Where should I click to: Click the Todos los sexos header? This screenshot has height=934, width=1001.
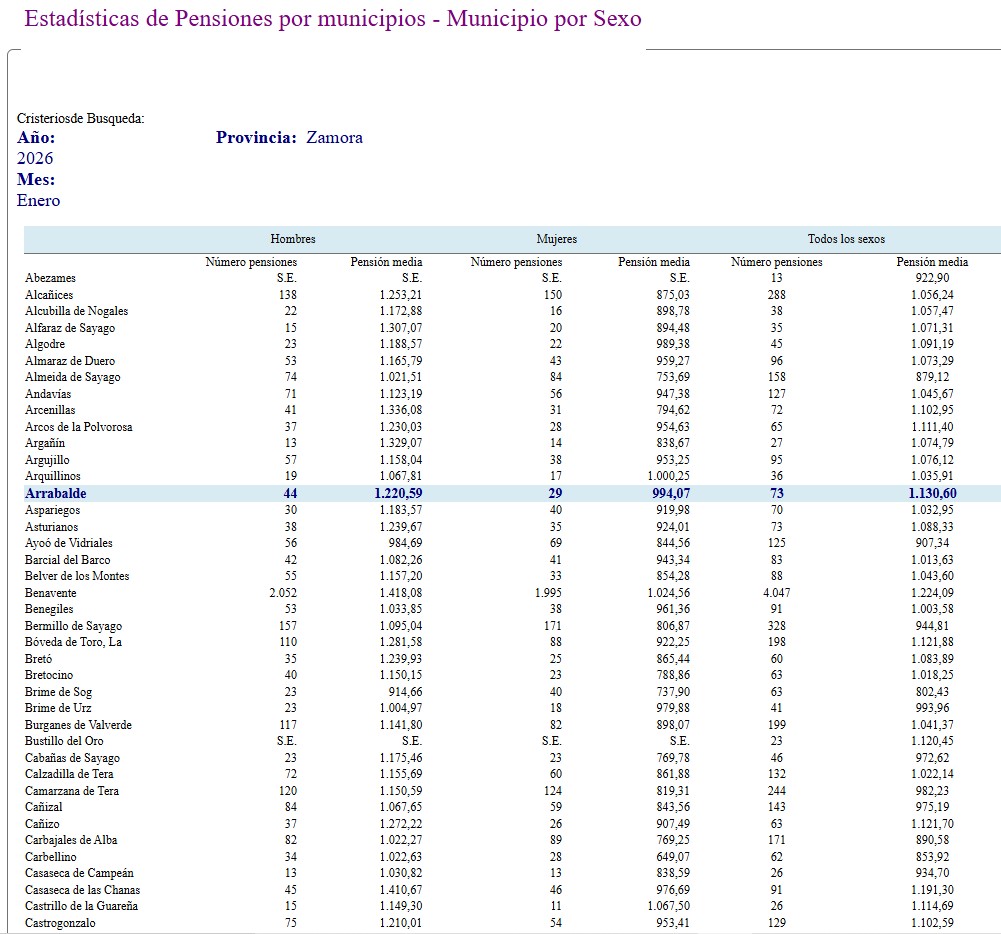(846, 239)
